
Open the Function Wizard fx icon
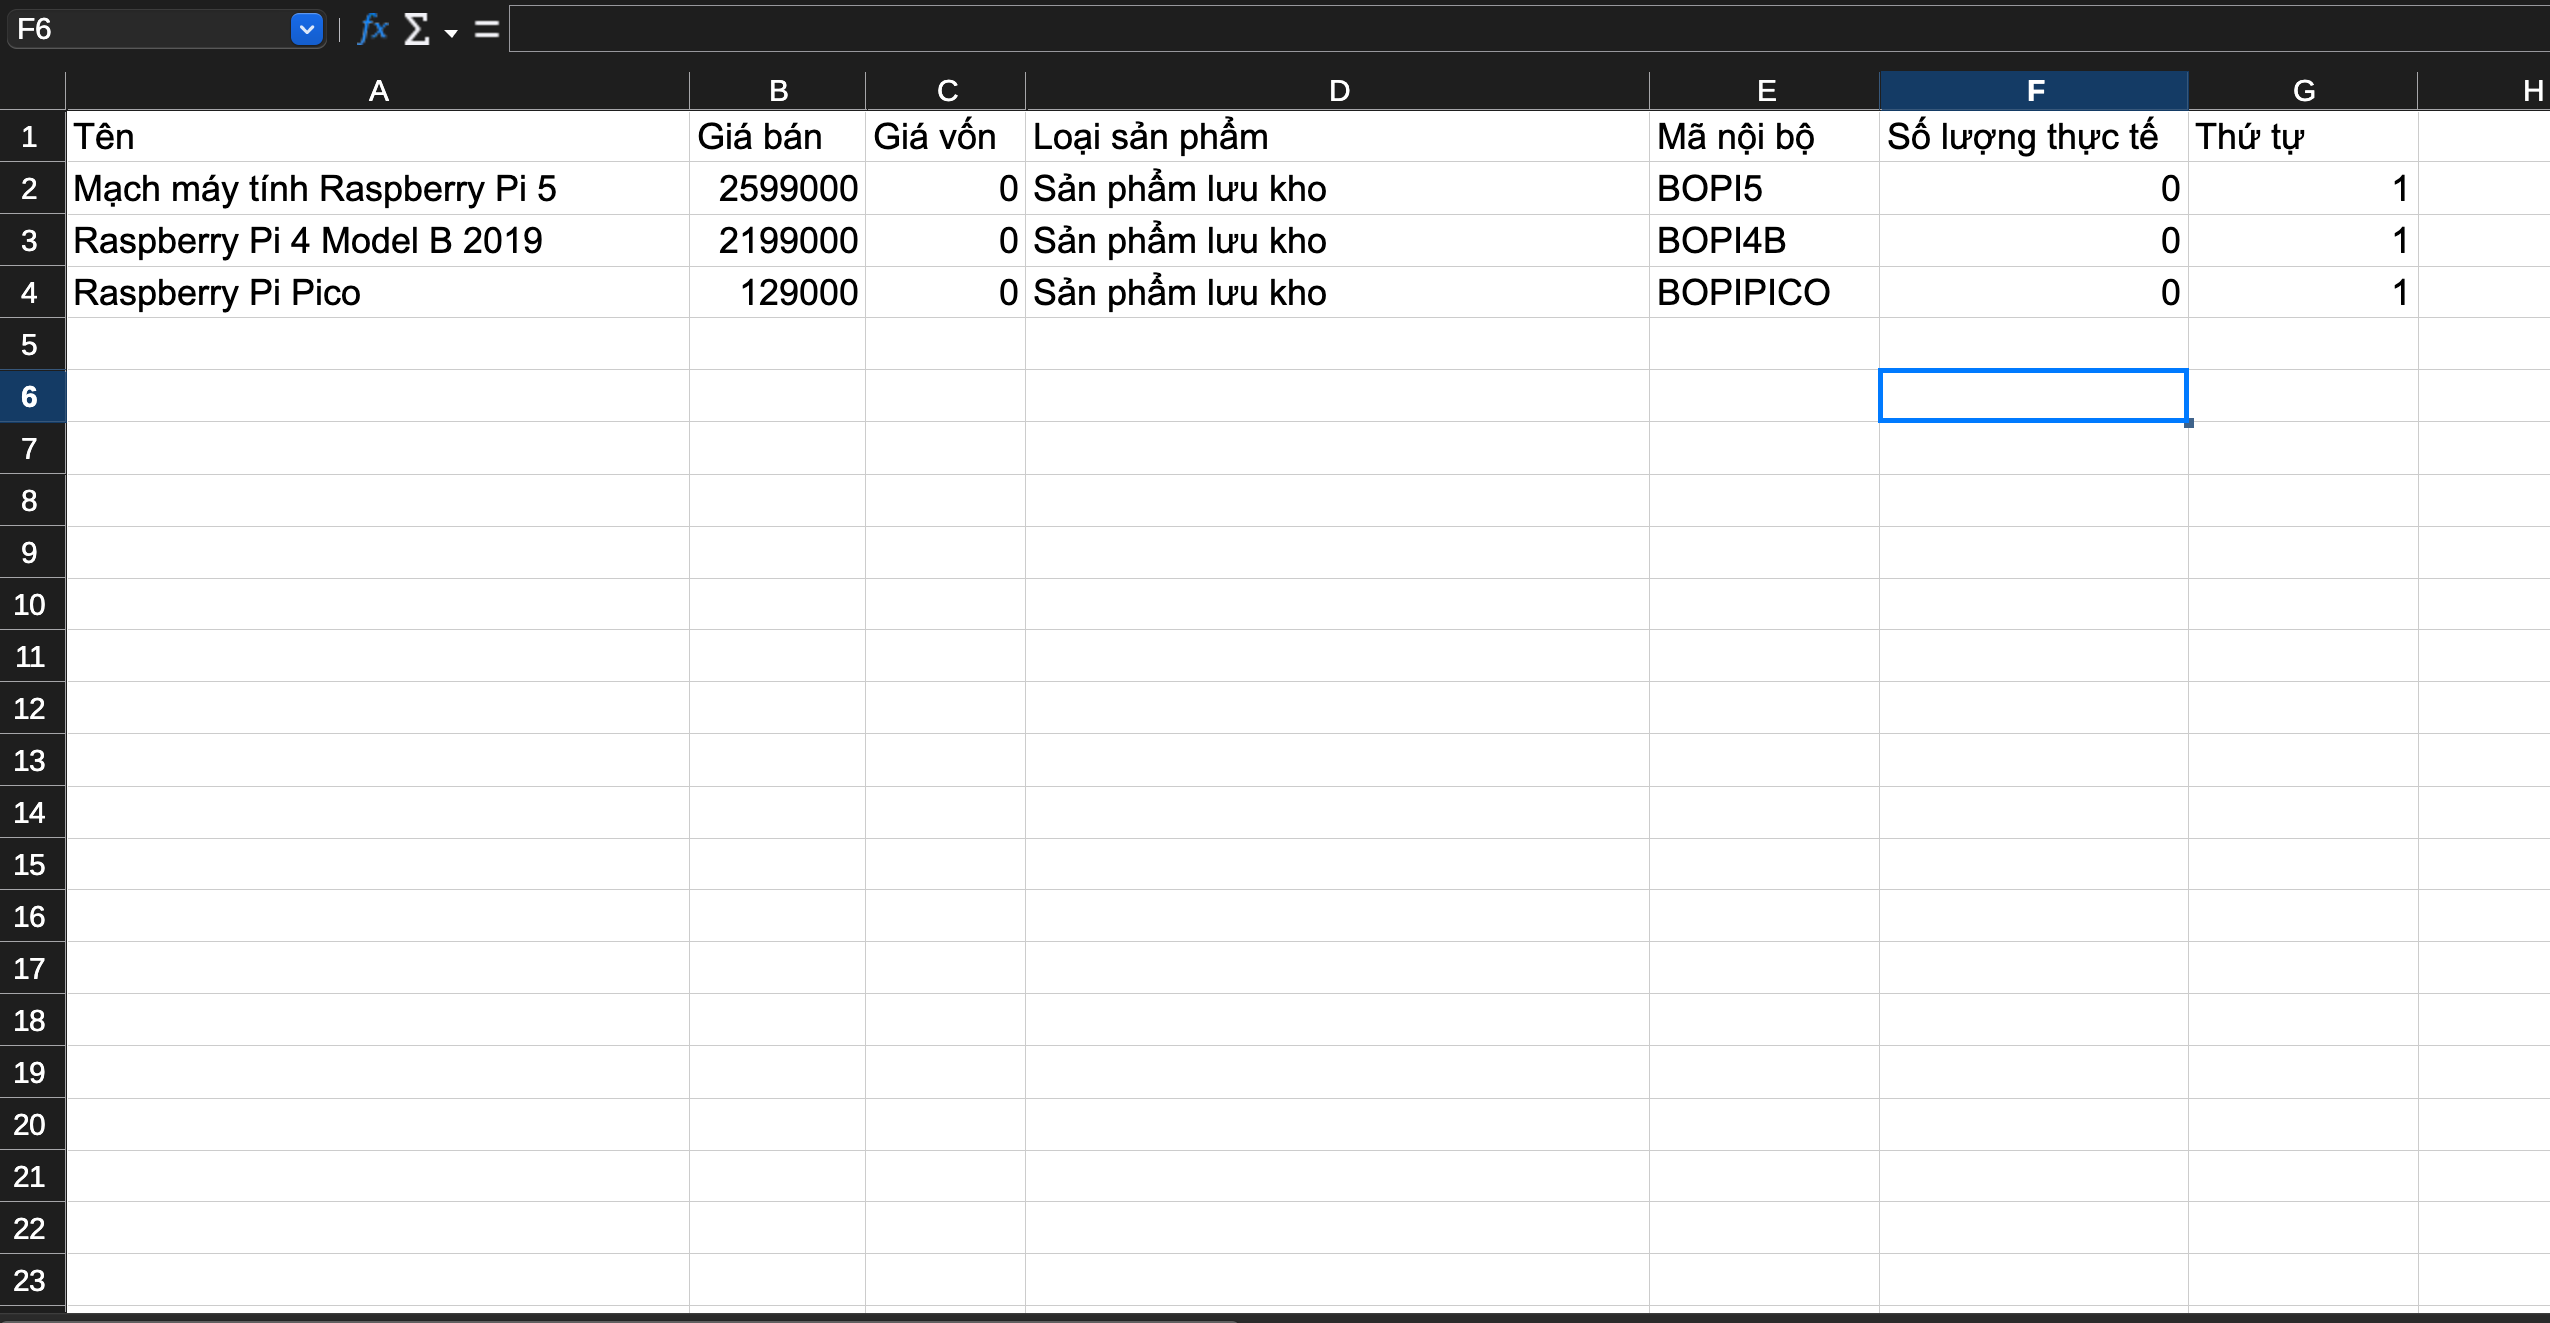coord(372,29)
